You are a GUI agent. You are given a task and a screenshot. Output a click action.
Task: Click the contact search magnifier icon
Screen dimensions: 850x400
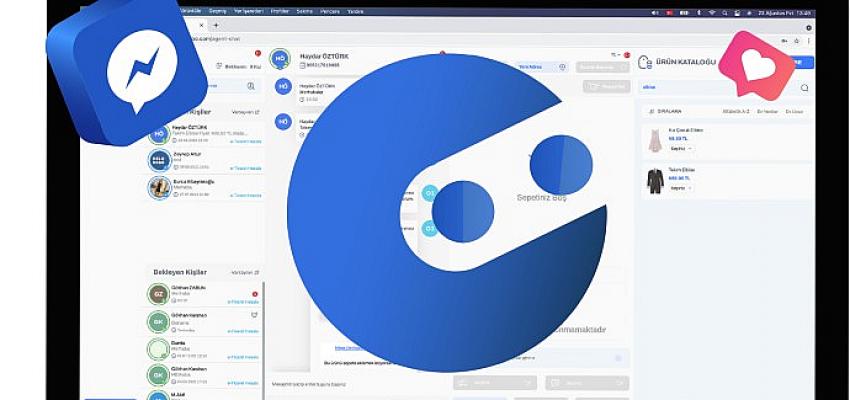click(x=251, y=86)
